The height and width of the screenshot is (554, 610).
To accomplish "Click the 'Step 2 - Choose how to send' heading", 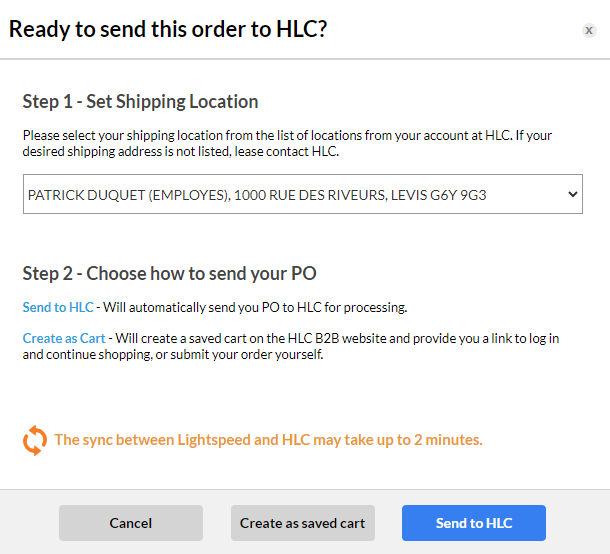I will click(x=169, y=273).
